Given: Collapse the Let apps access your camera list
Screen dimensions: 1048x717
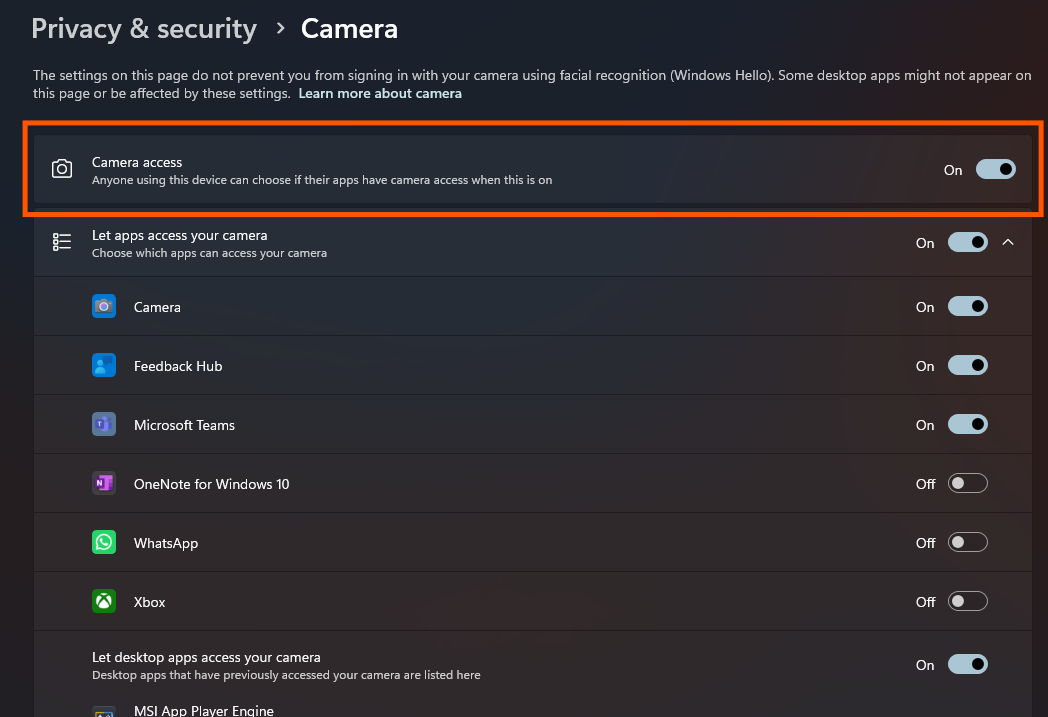Looking at the screenshot, I should (x=1008, y=242).
